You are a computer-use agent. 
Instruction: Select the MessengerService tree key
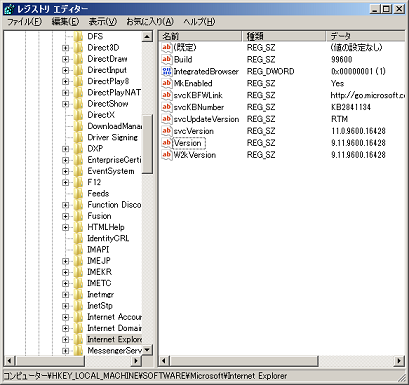(114, 351)
